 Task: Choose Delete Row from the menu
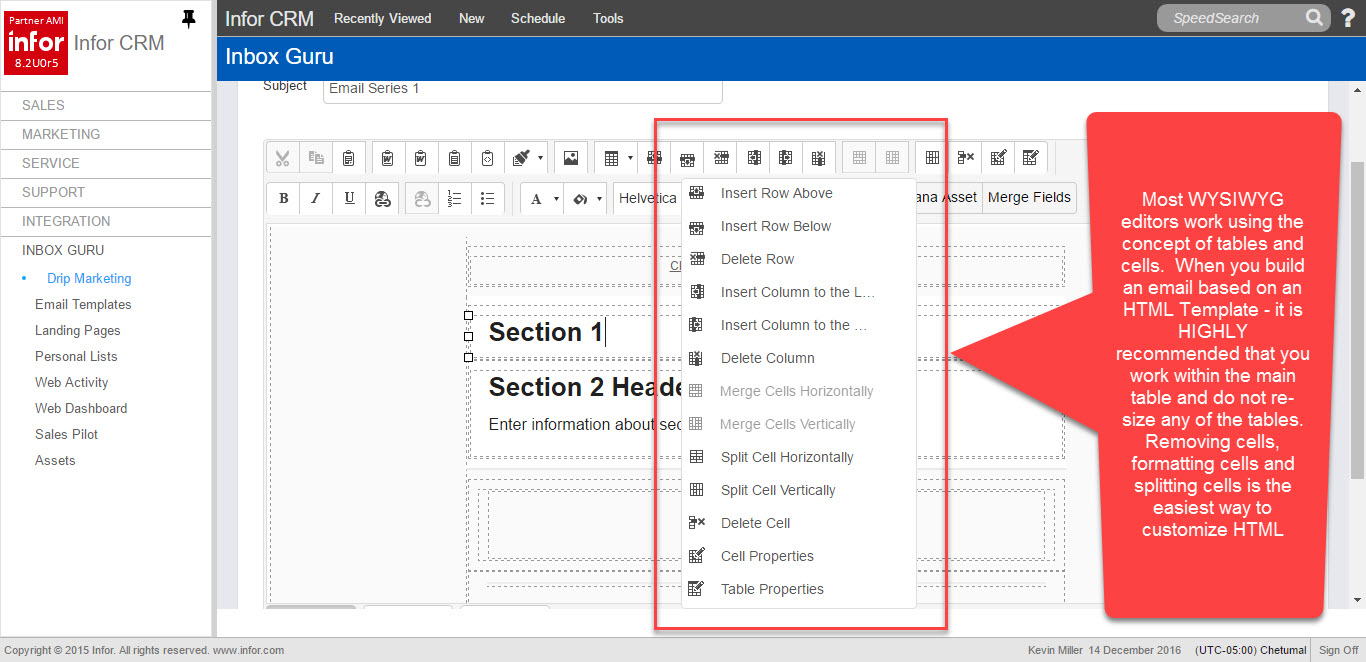click(798, 259)
